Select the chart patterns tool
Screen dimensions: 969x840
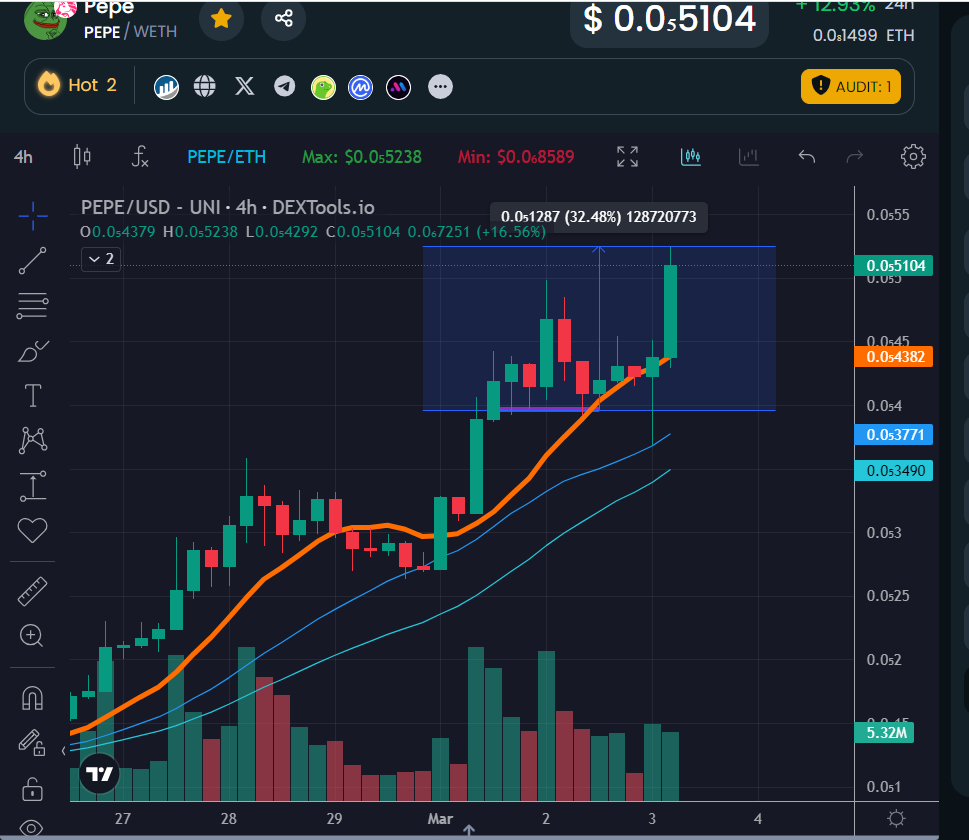tap(33, 440)
